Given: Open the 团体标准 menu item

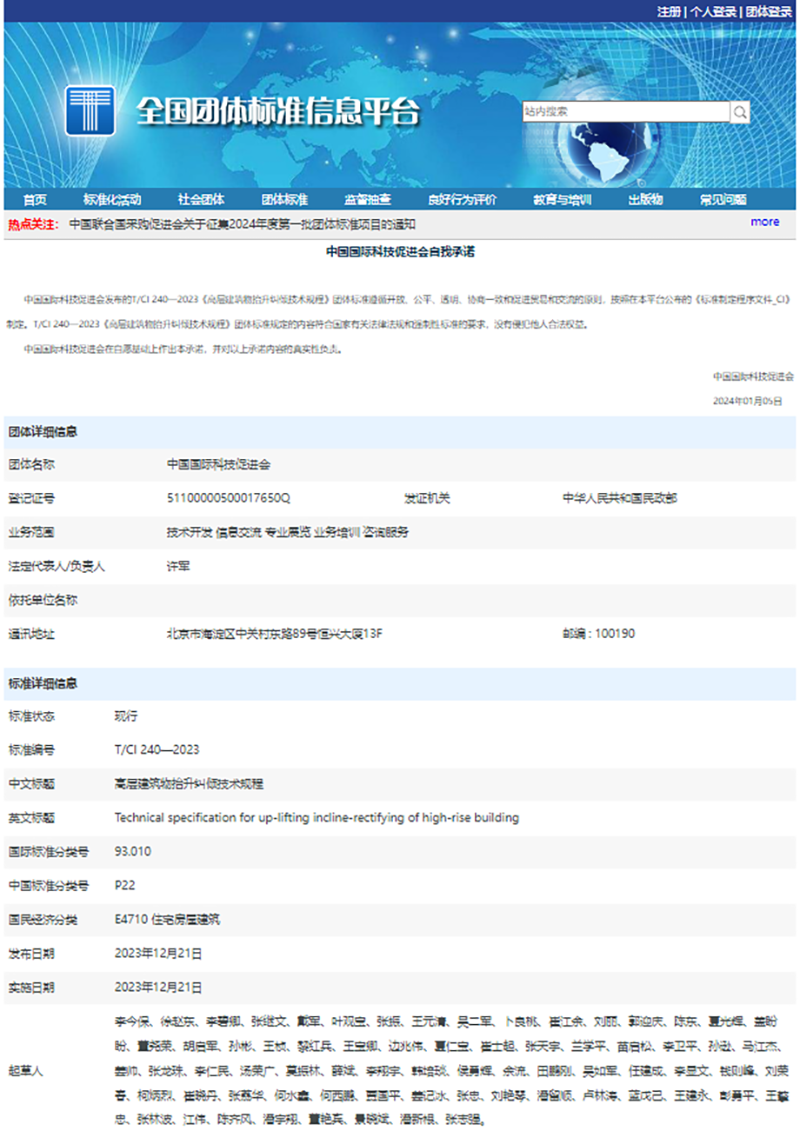Looking at the screenshot, I should click(x=284, y=200).
